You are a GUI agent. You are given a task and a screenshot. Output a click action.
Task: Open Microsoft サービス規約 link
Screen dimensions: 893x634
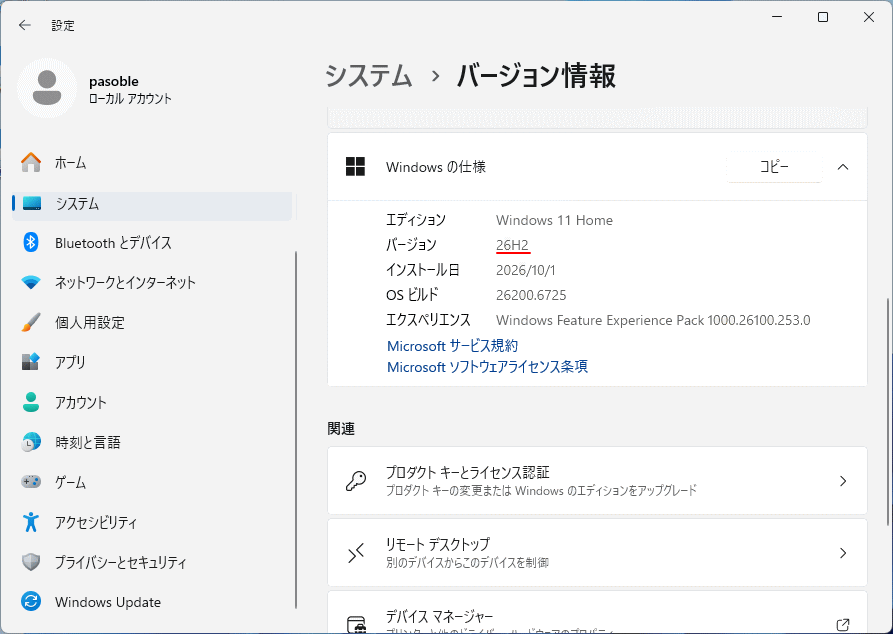click(452, 346)
